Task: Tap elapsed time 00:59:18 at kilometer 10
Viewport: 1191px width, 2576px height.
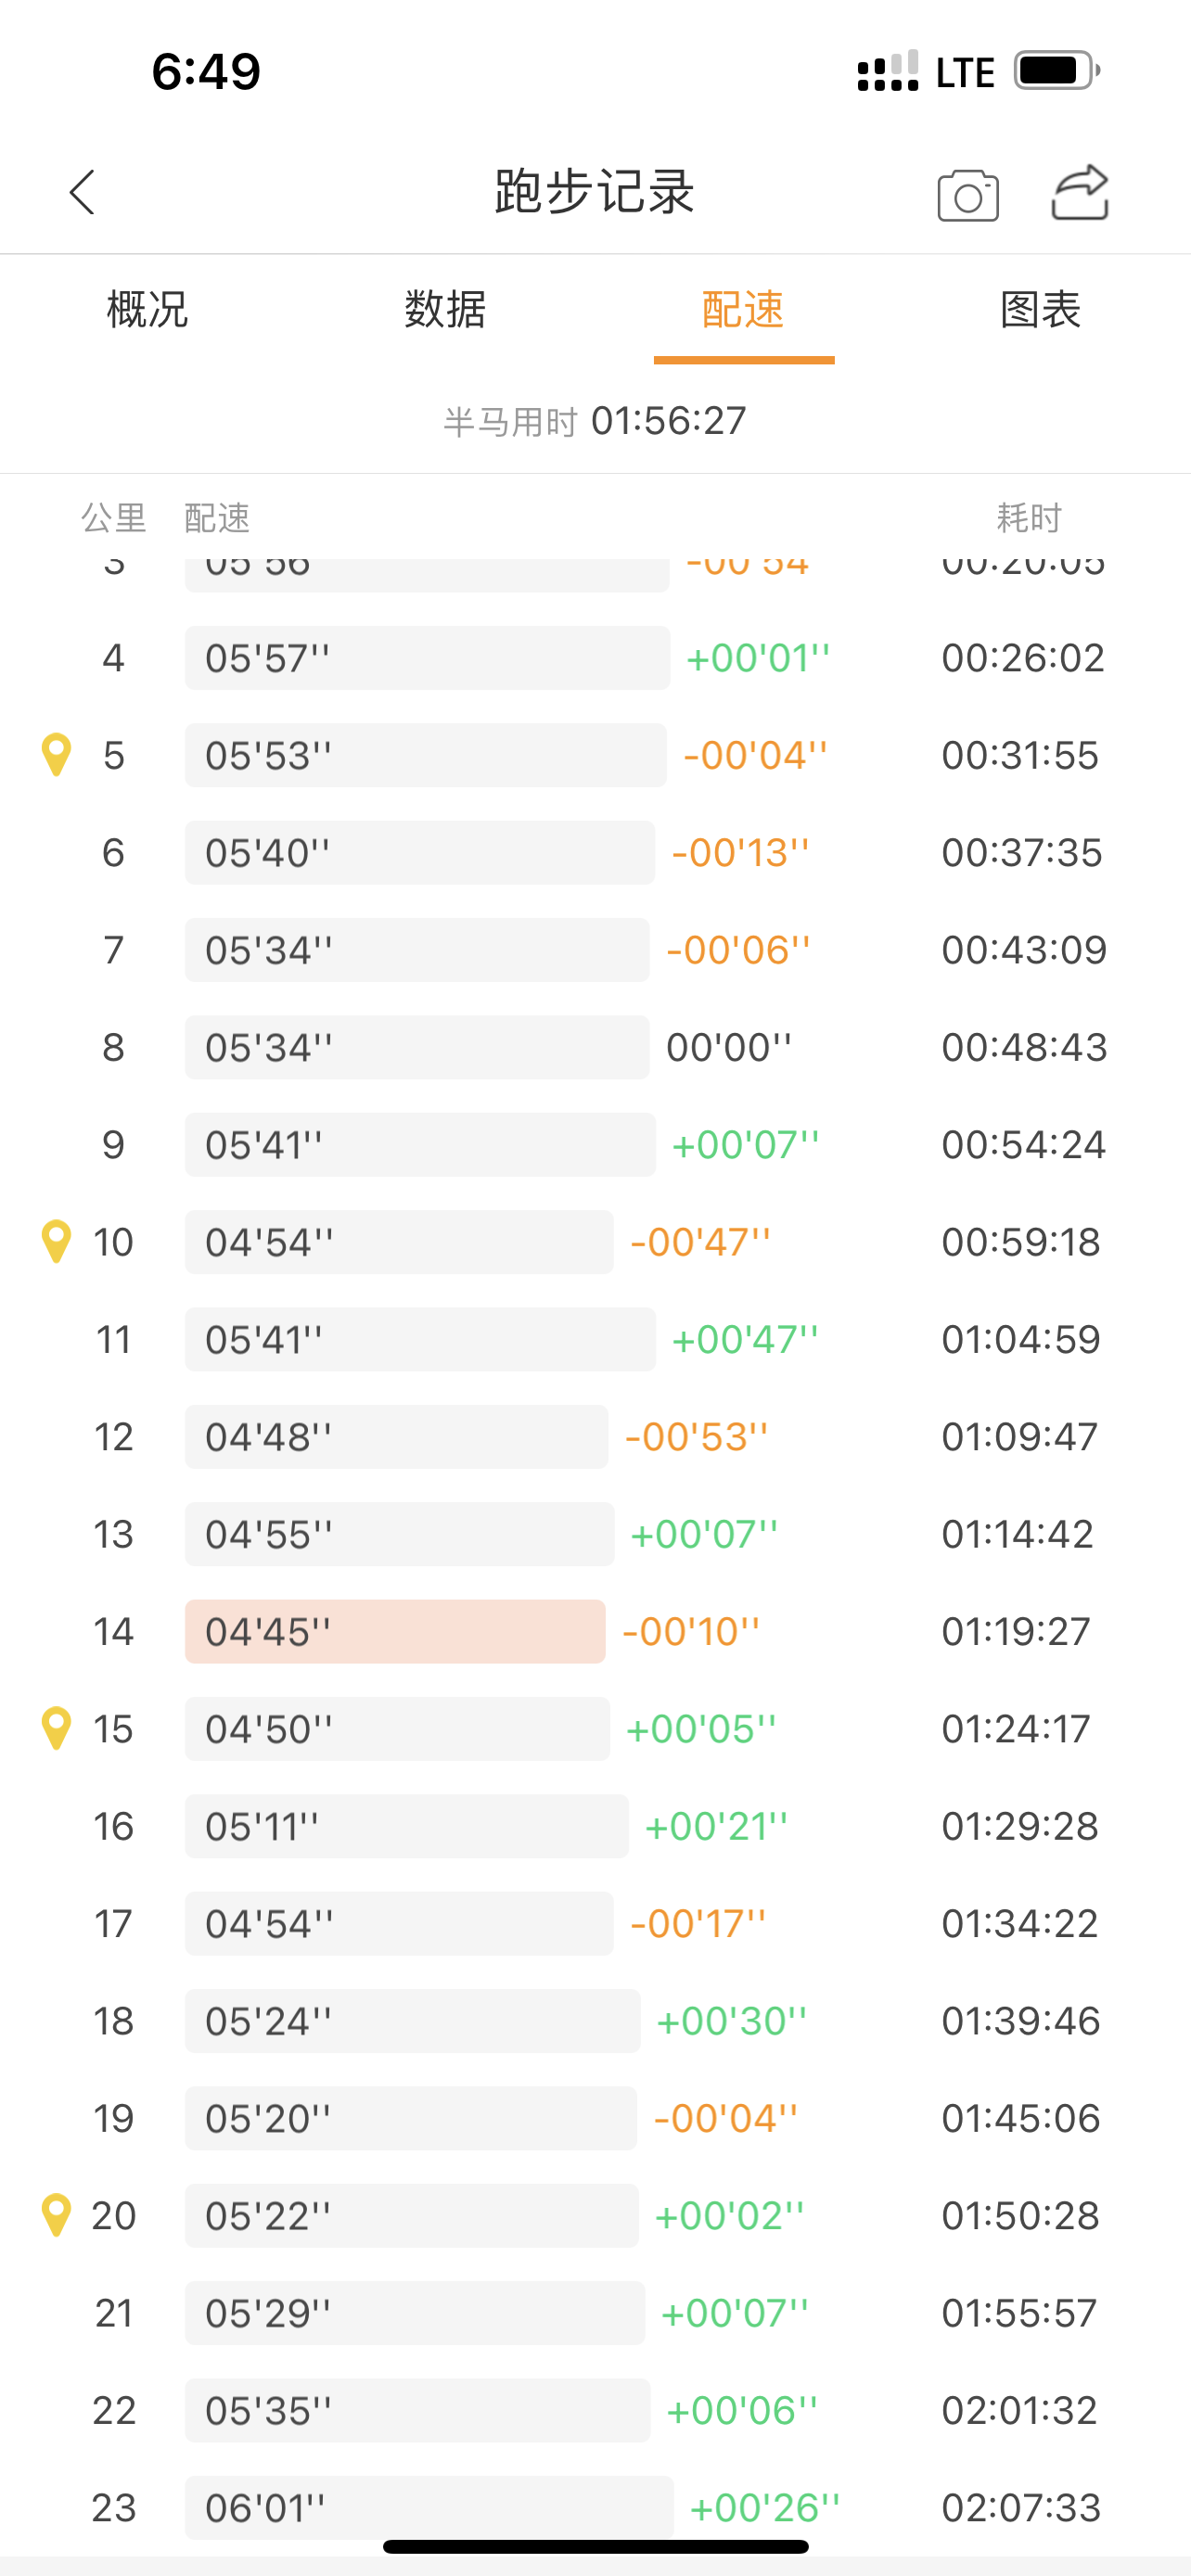Action: click(x=1021, y=1242)
